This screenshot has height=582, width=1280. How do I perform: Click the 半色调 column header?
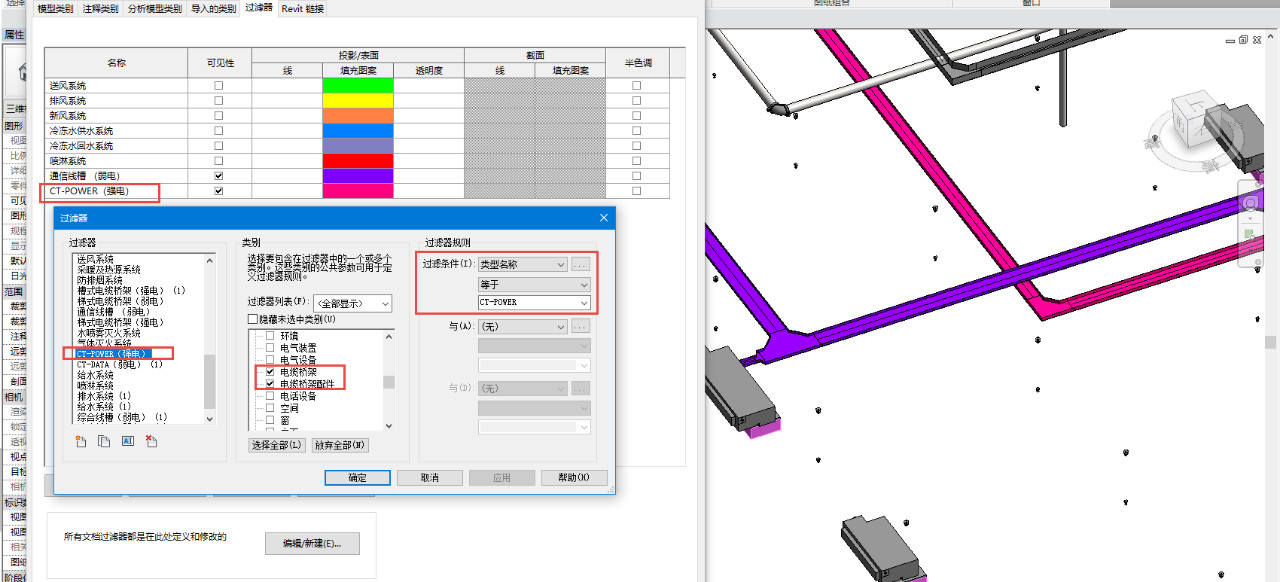coord(636,63)
